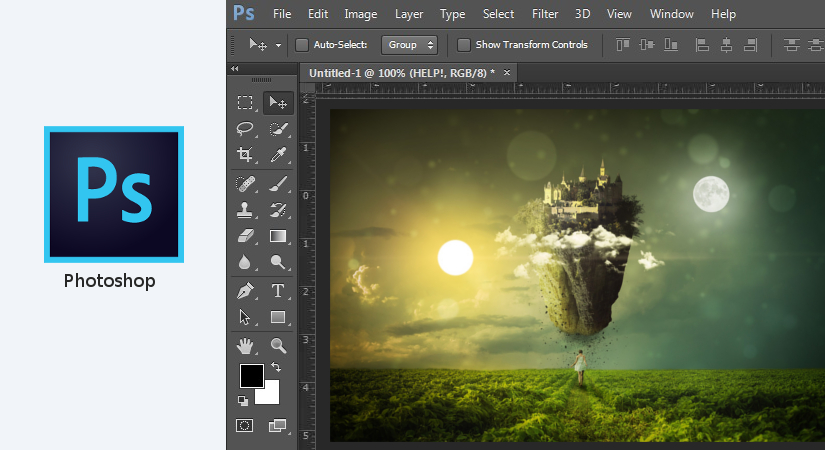Enable the Auto-Select checkbox

[x=302, y=45]
